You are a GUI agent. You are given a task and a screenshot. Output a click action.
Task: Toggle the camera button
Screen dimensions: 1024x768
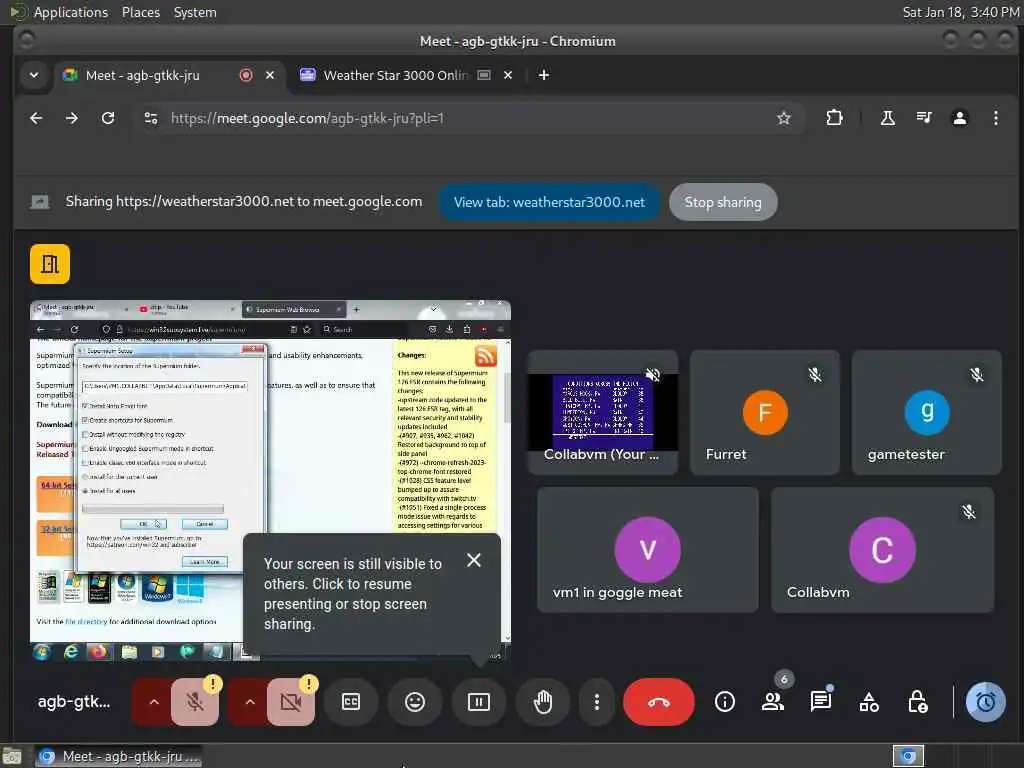tap(291, 702)
